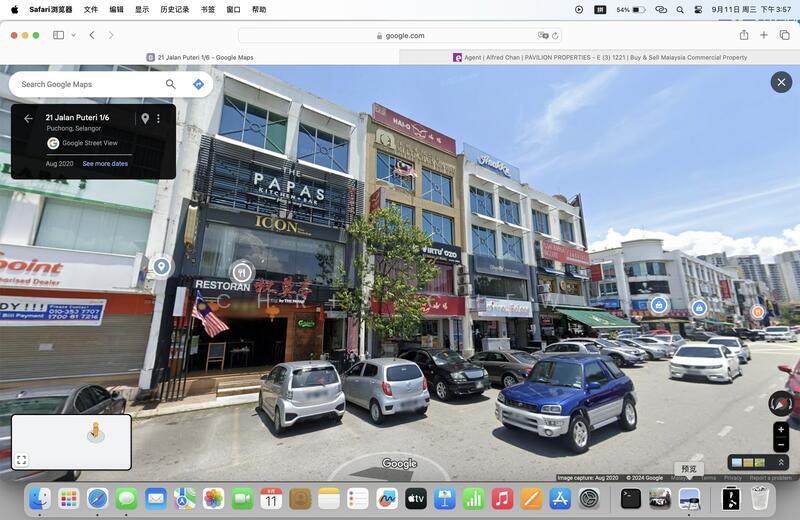This screenshot has height=520, width=800.
Task: Click the Privacy link in the footer
Action: (733, 478)
